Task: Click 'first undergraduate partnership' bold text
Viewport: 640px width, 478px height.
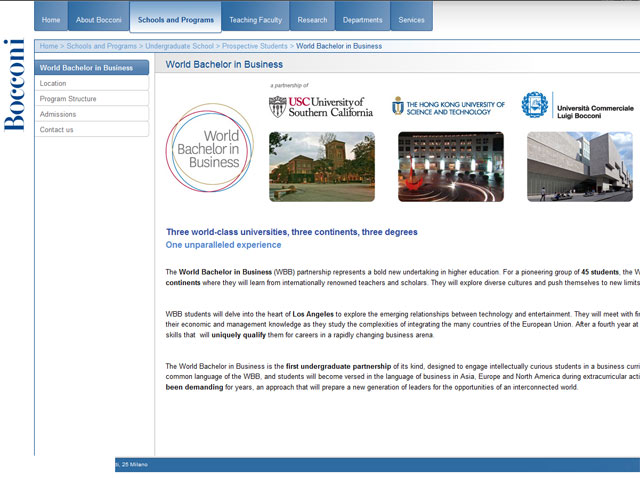Action: tap(338, 367)
